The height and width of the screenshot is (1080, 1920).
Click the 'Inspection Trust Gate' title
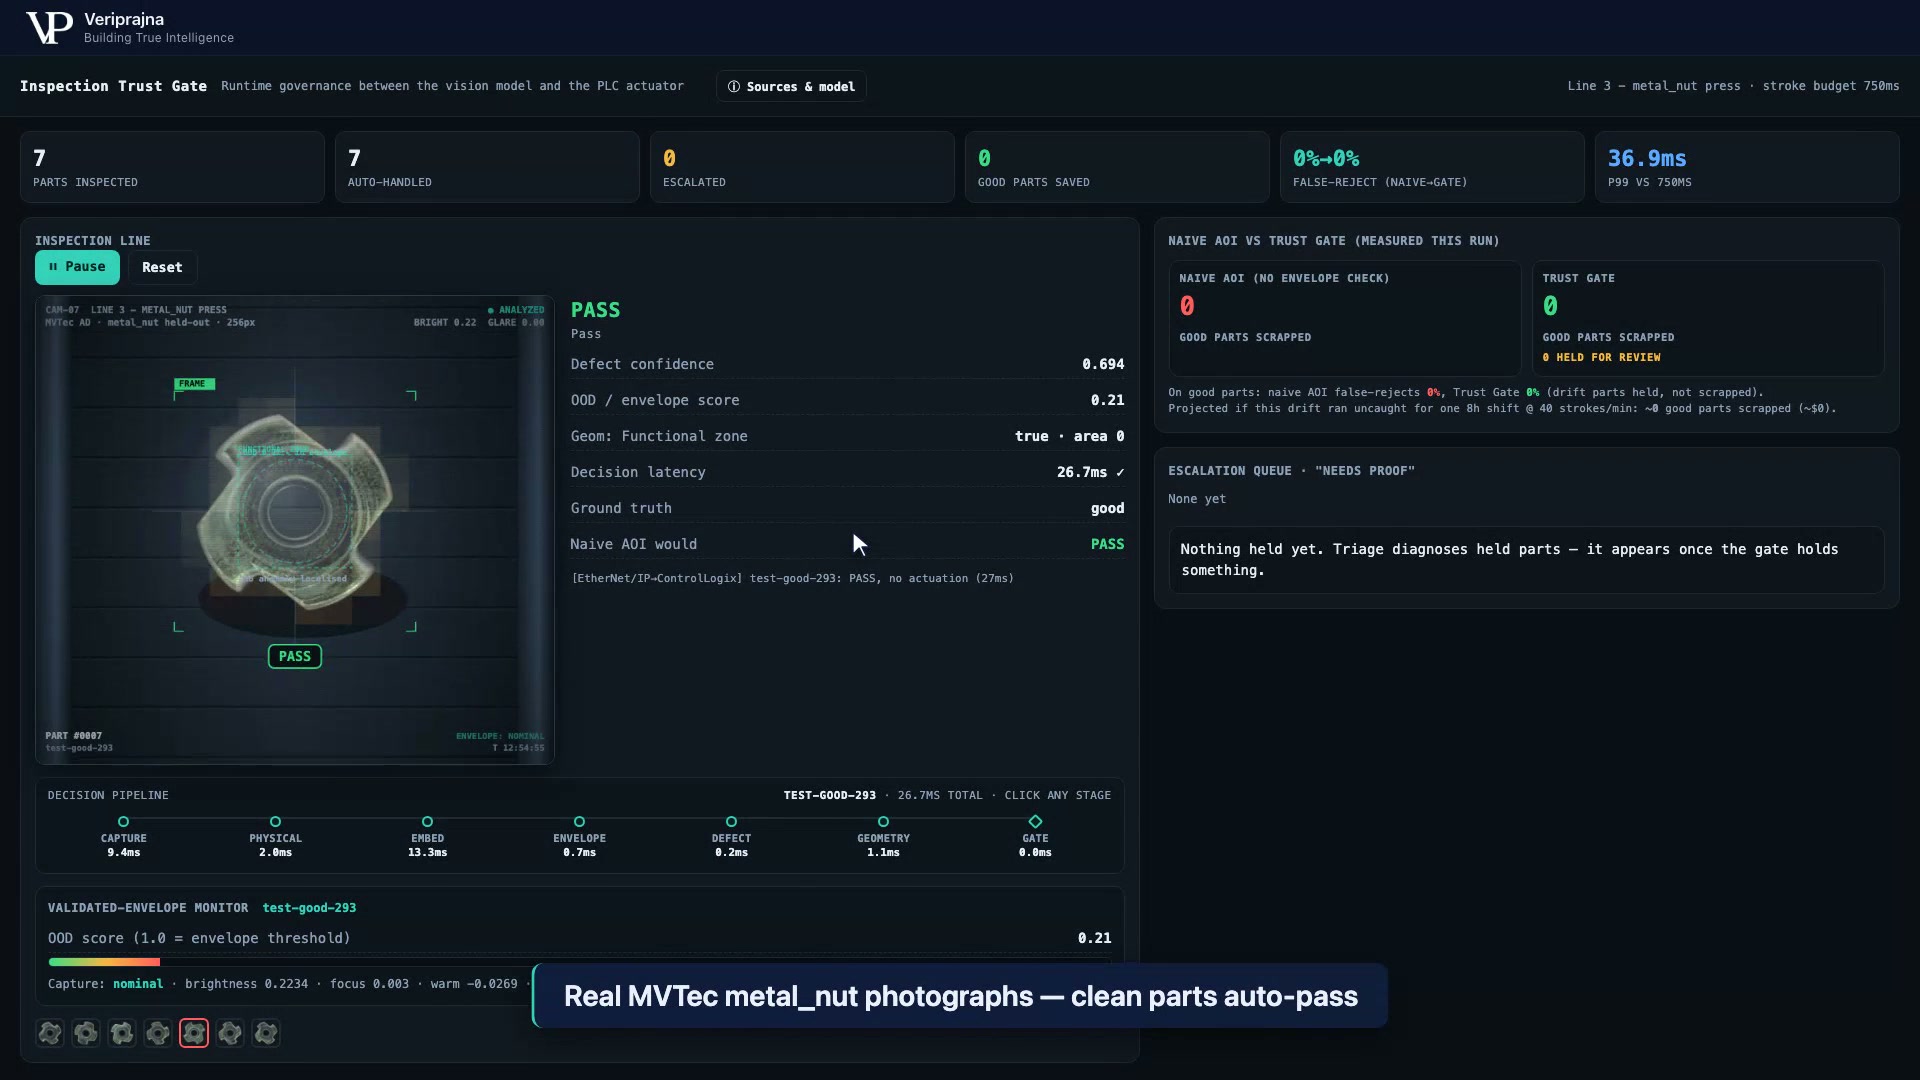pyautogui.click(x=113, y=86)
